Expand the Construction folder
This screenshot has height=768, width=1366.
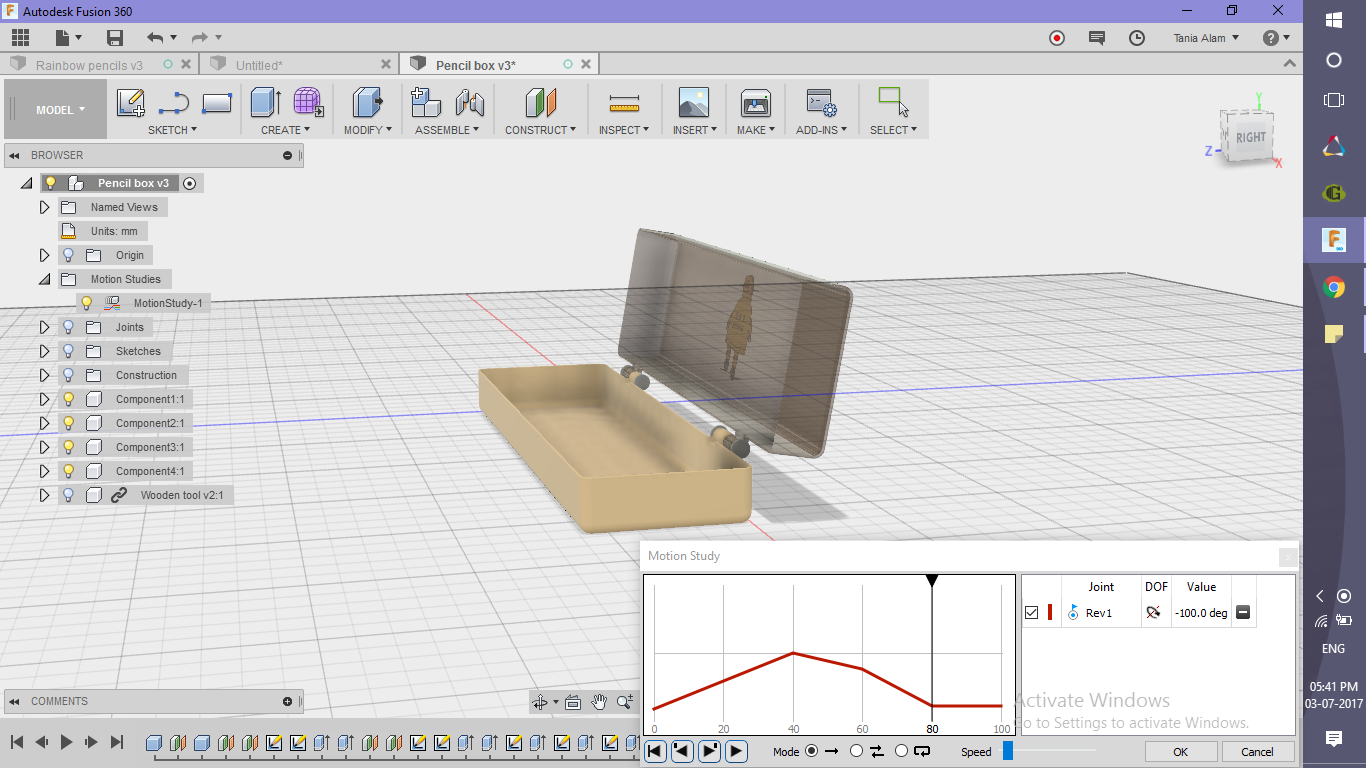[44, 375]
